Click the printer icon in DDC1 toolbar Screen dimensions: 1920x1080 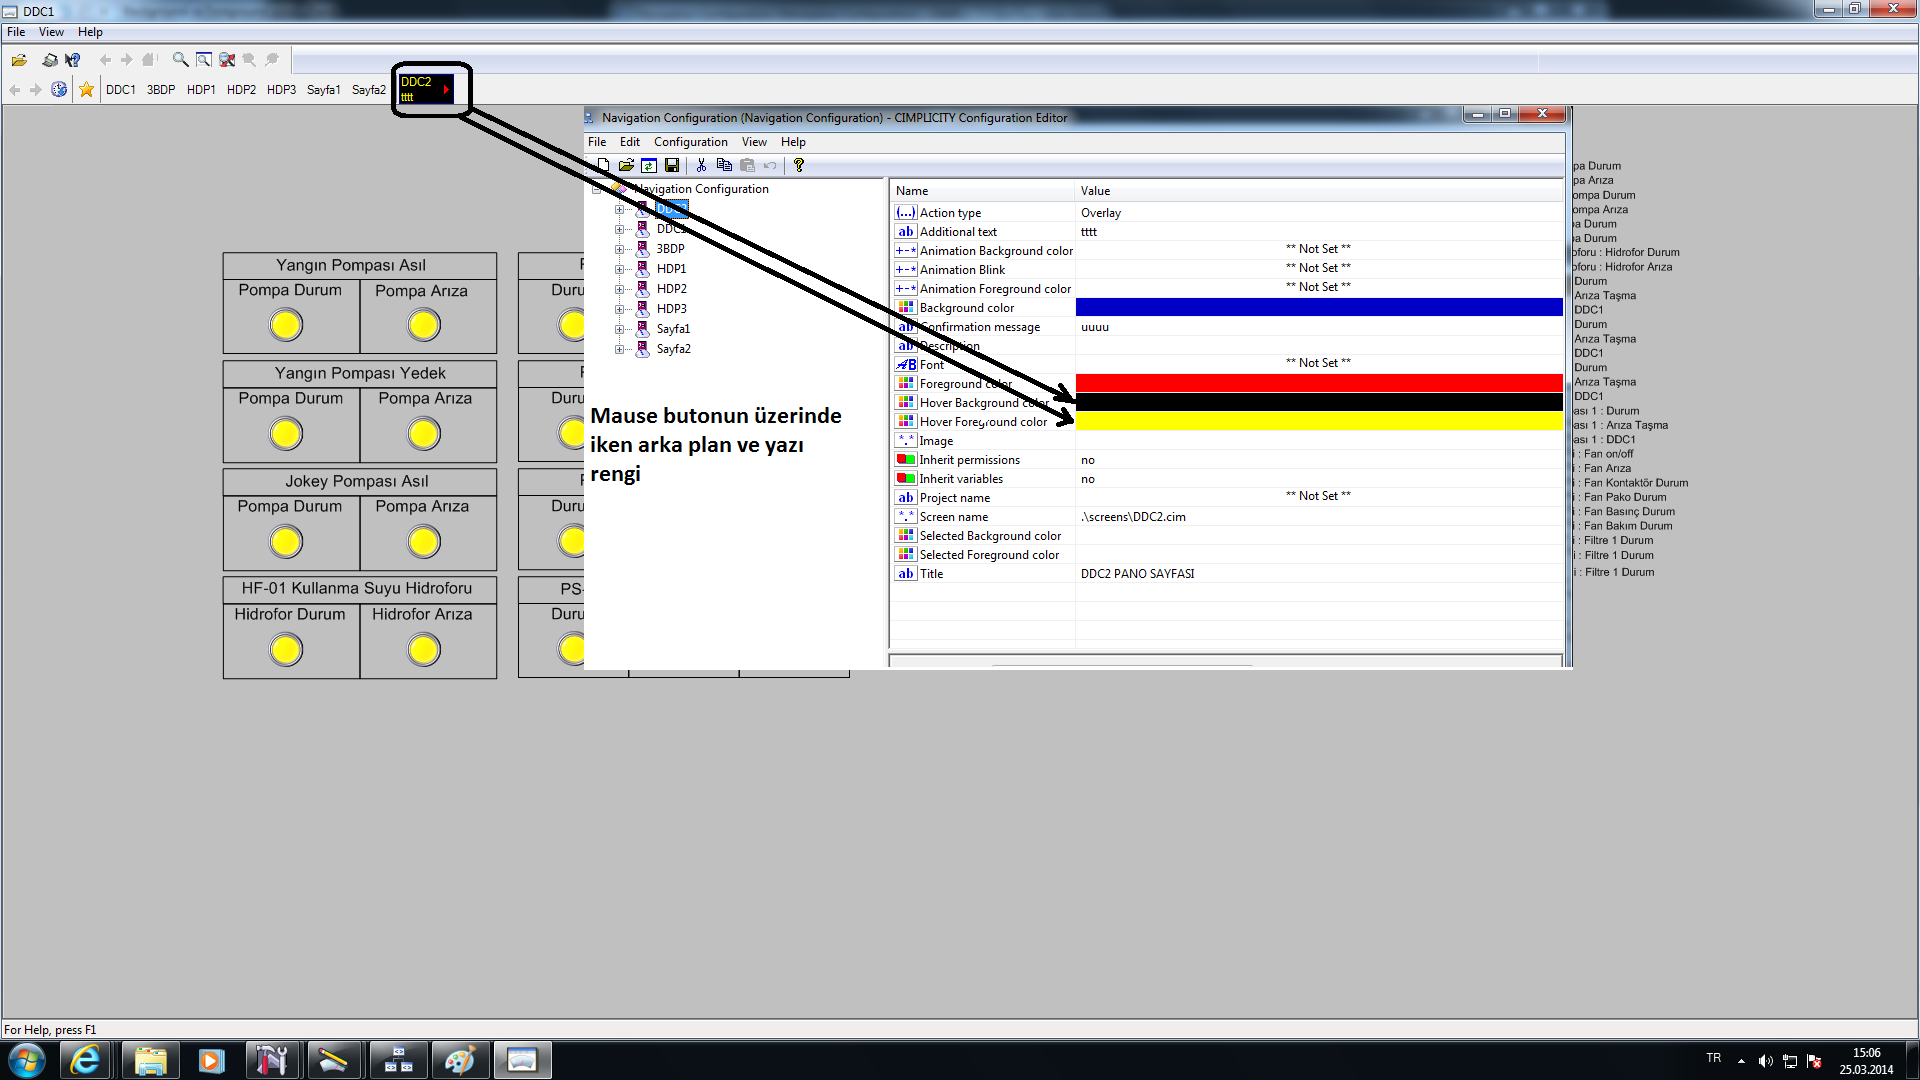49,60
